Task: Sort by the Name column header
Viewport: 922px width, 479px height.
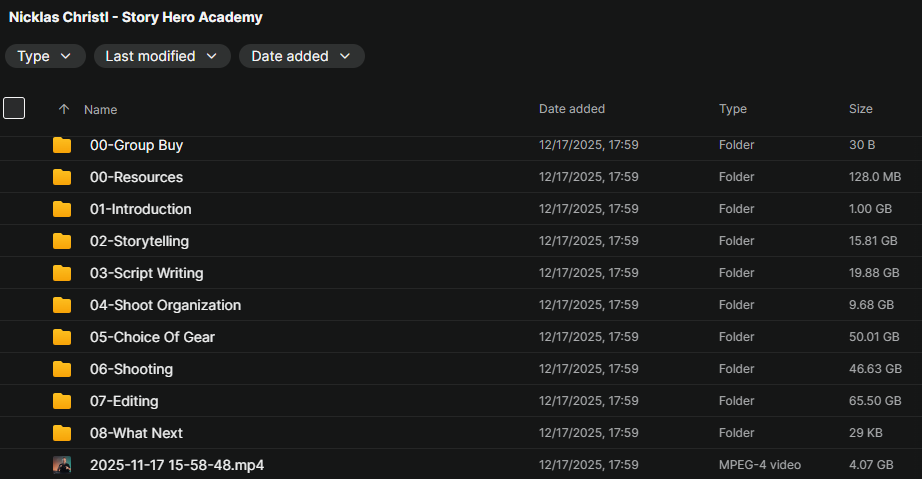Action: pyautogui.click(x=100, y=110)
